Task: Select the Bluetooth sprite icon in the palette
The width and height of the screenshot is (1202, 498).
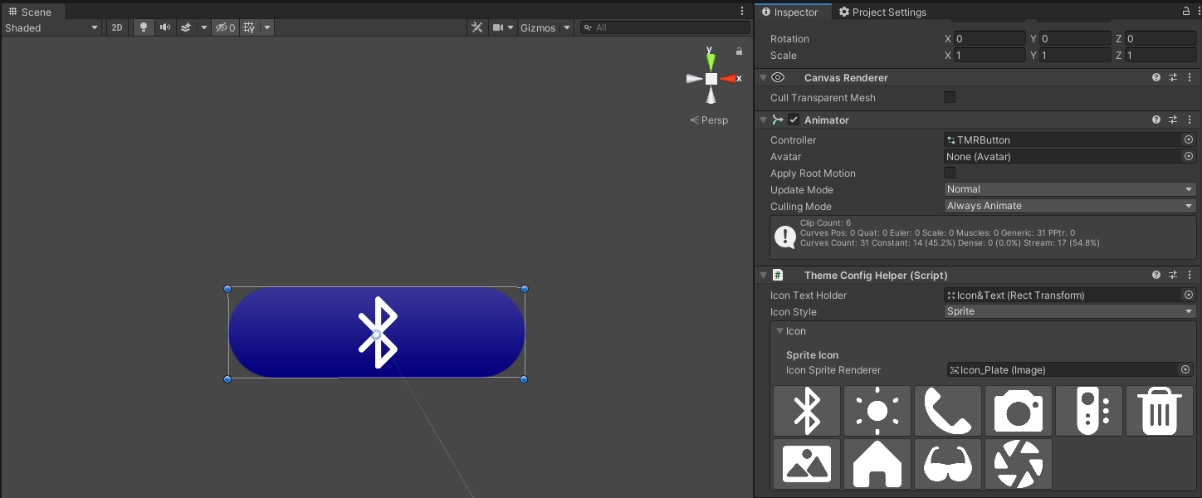Action: click(807, 411)
